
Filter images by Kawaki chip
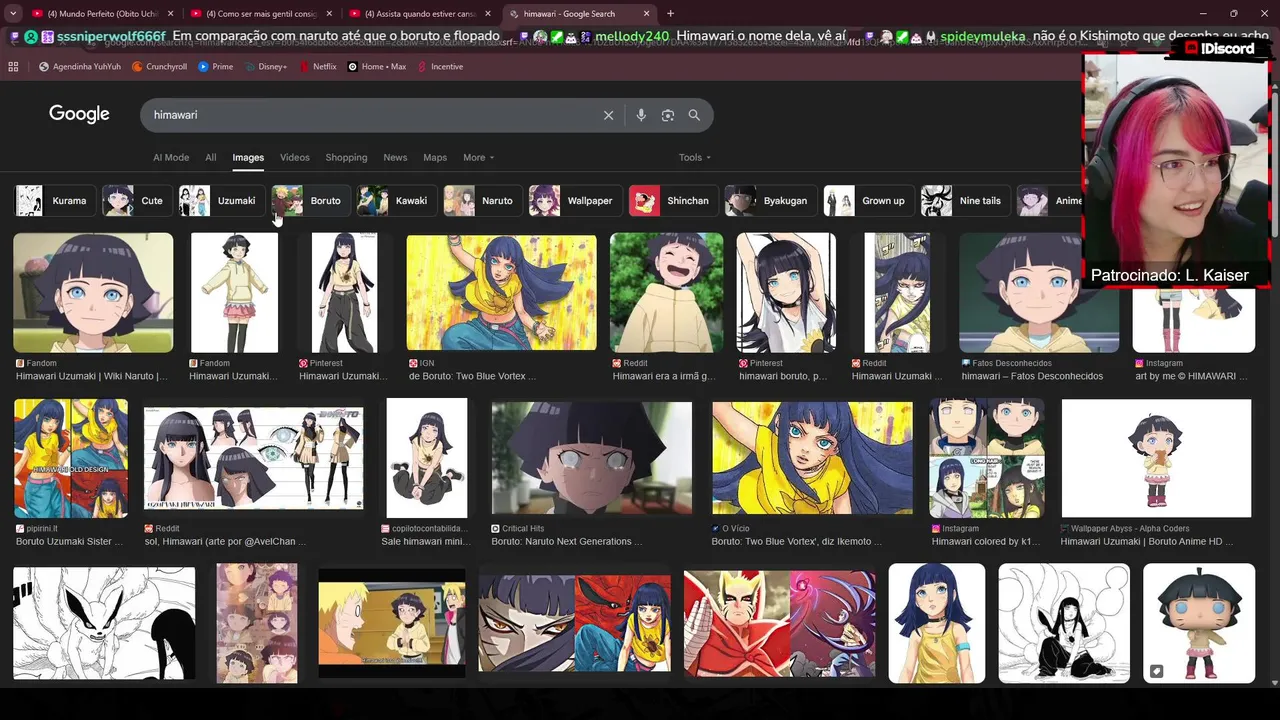tap(396, 200)
